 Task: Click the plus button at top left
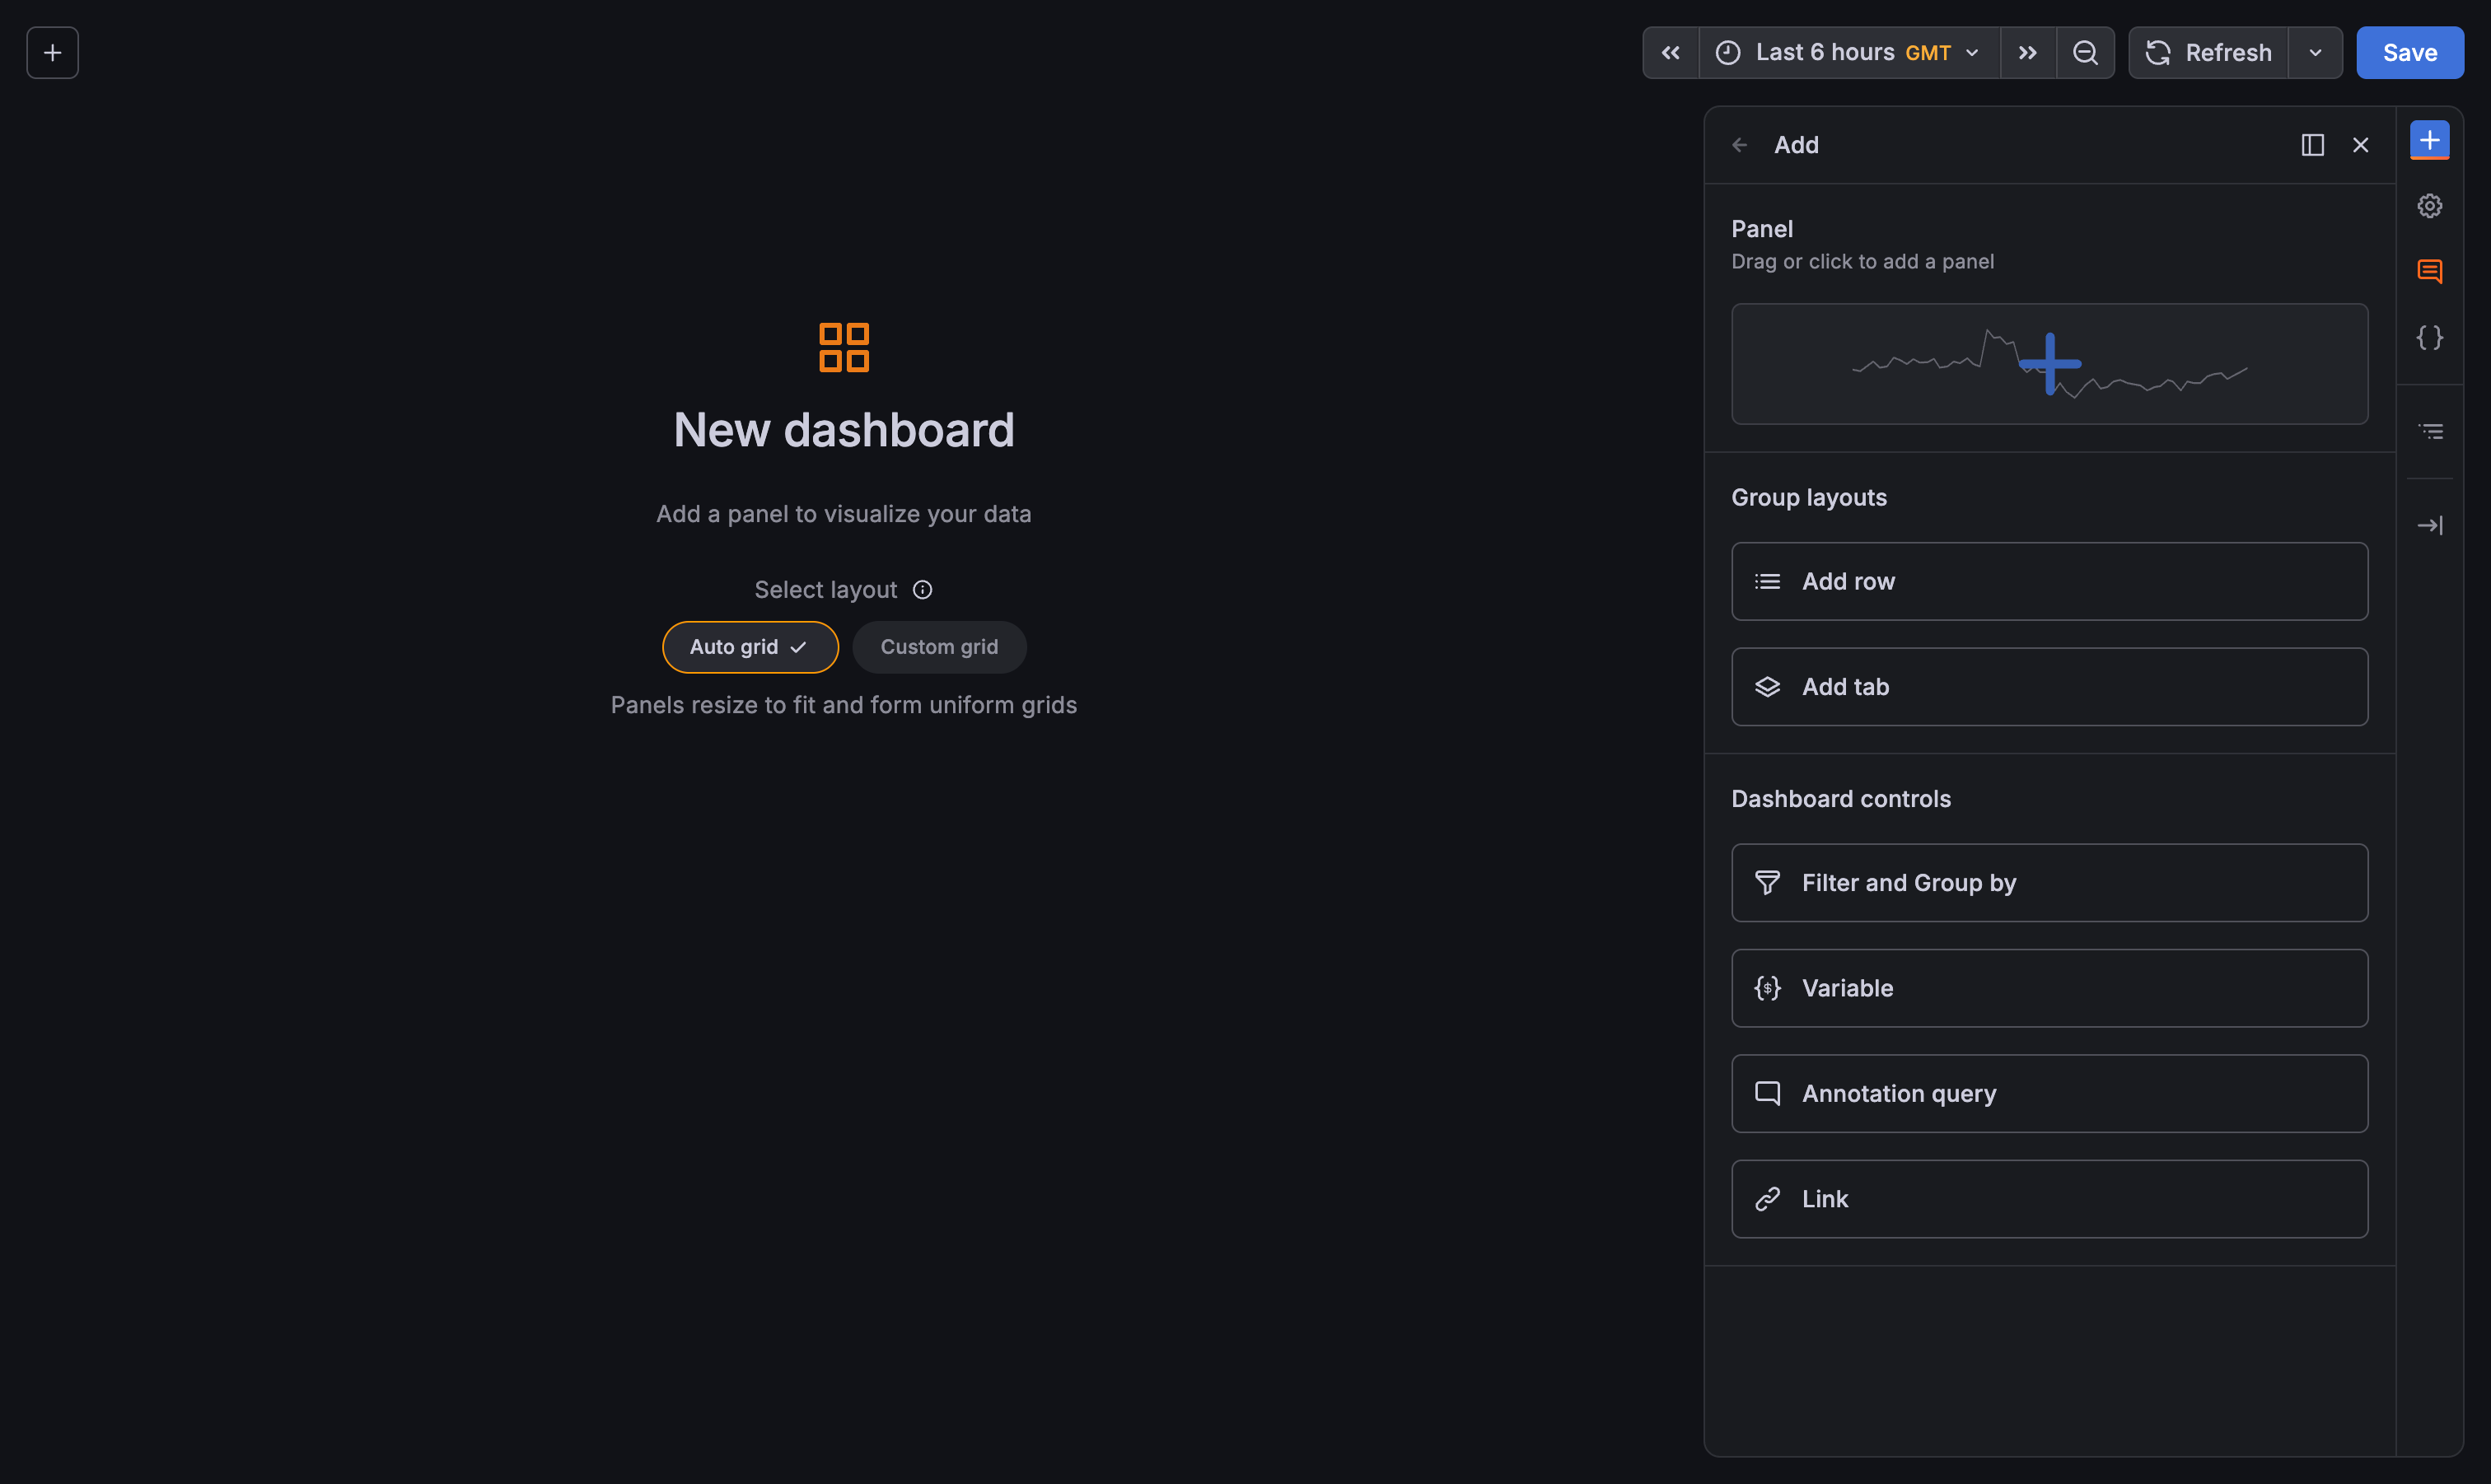point(52,52)
